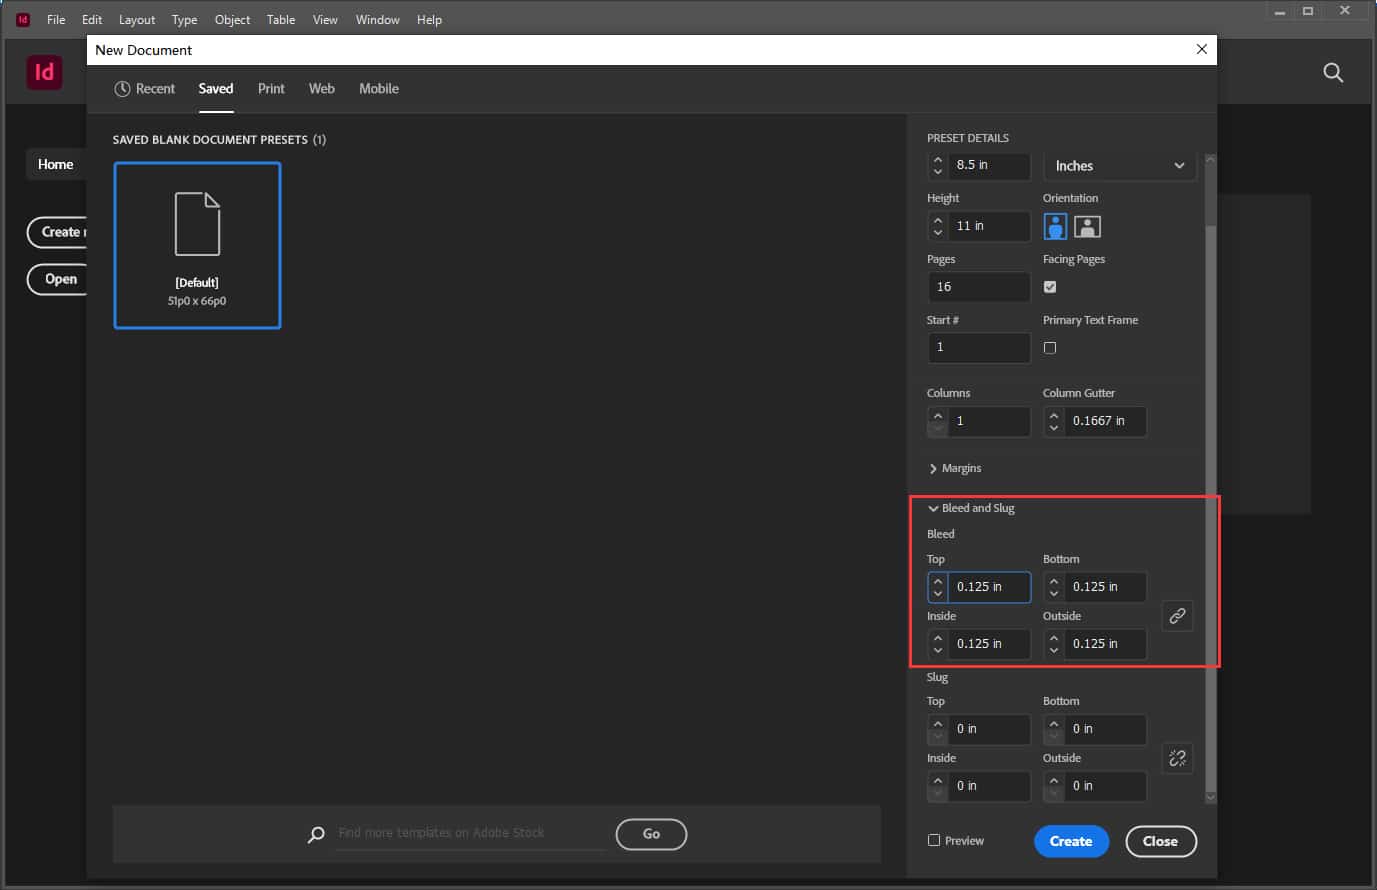Click the Bleed Inside stepper arrows
The width and height of the screenshot is (1377, 890).
coord(938,644)
